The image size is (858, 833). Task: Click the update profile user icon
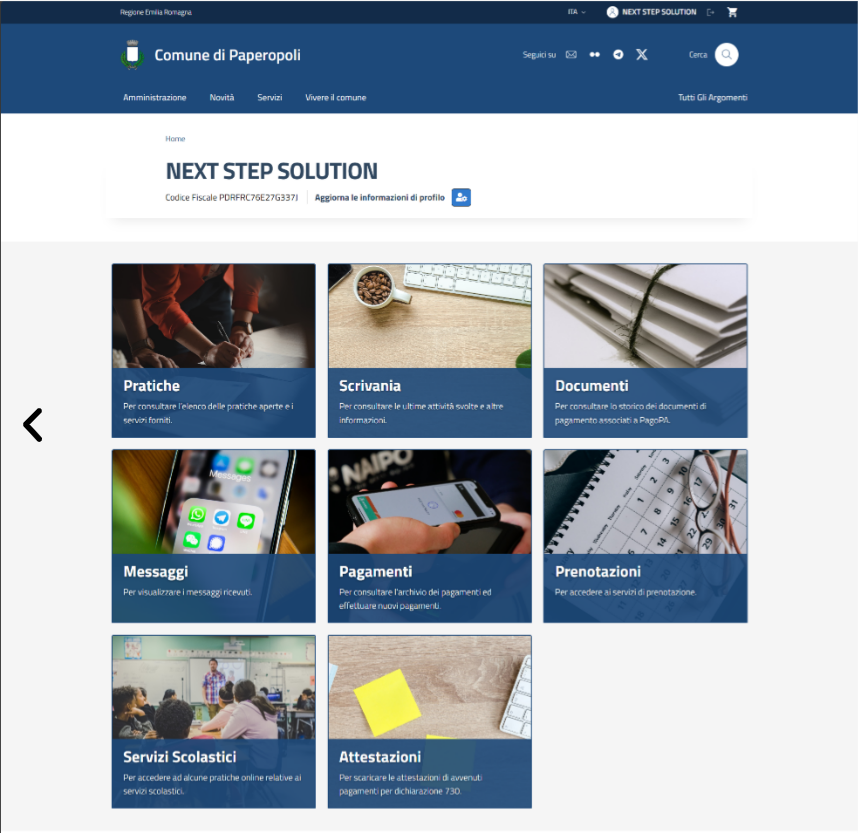coord(461,198)
